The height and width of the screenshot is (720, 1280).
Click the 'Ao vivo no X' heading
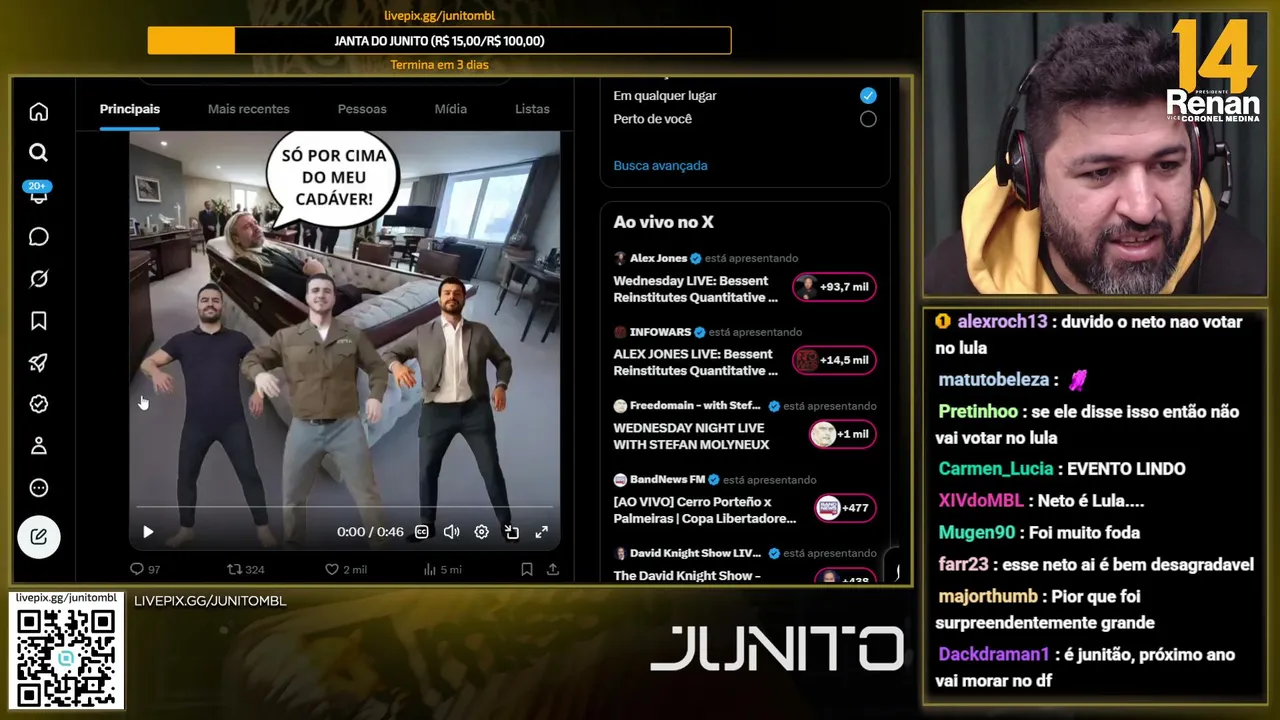[664, 222]
